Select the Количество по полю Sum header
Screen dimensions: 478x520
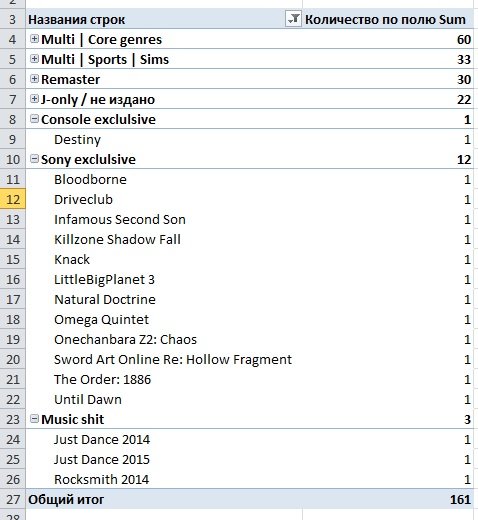click(388, 19)
